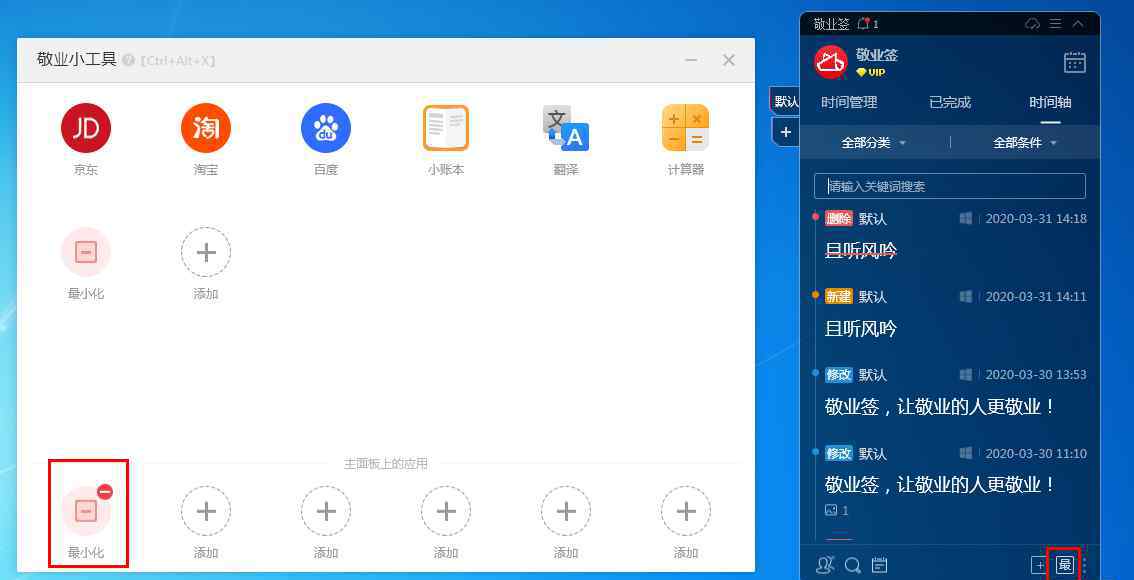The height and width of the screenshot is (580, 1134).
Task: Minimize the 敬业小工具 window
Action: coord(691,60)
